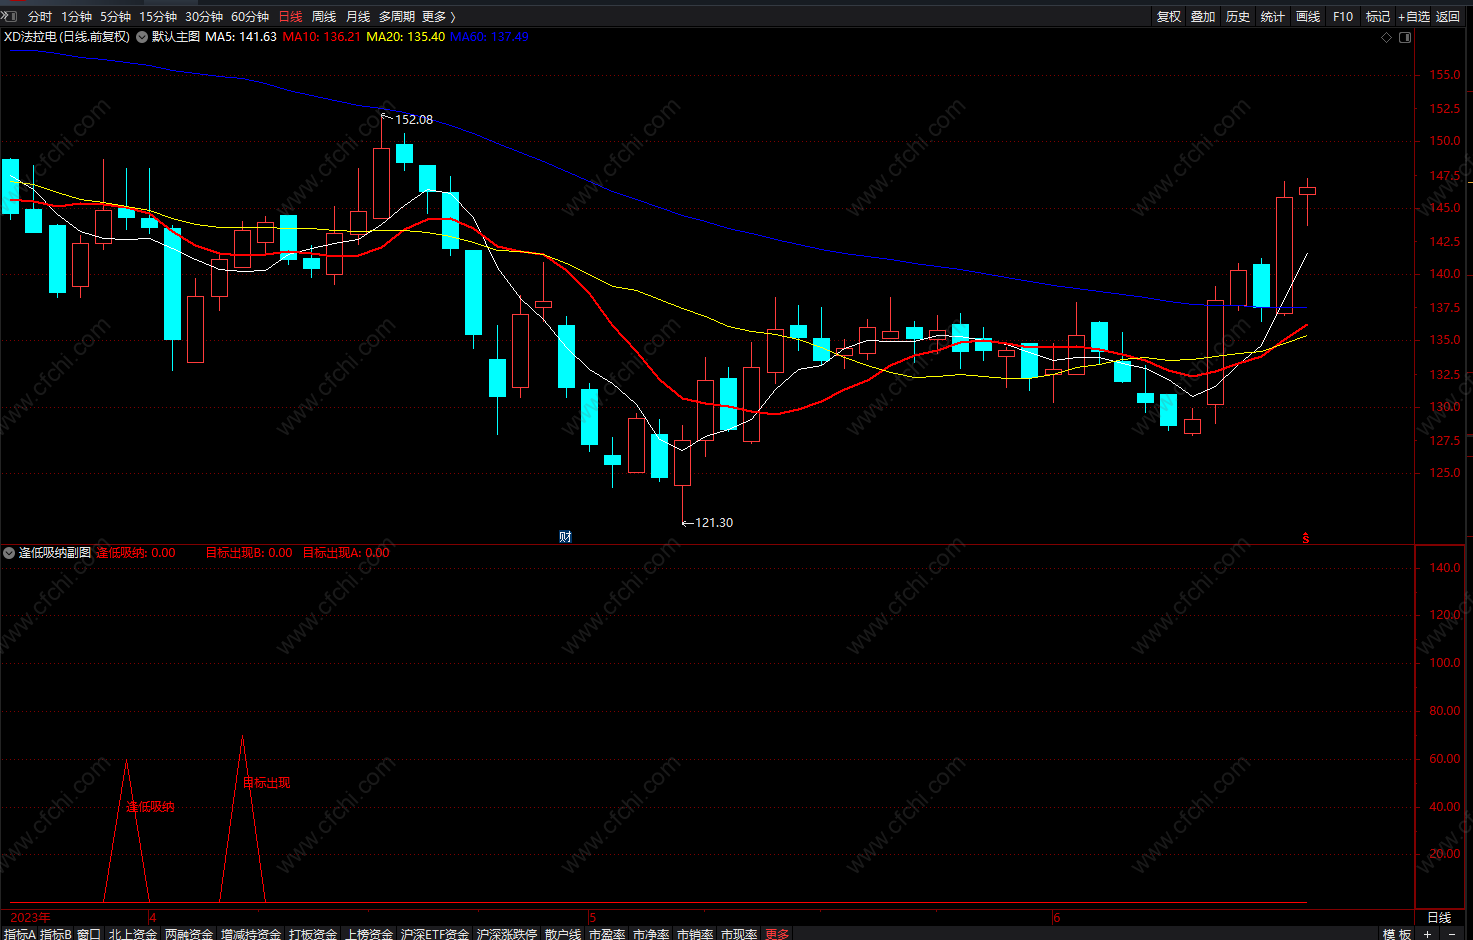Open the 市销率 indicator tab

tap(695, 934)
